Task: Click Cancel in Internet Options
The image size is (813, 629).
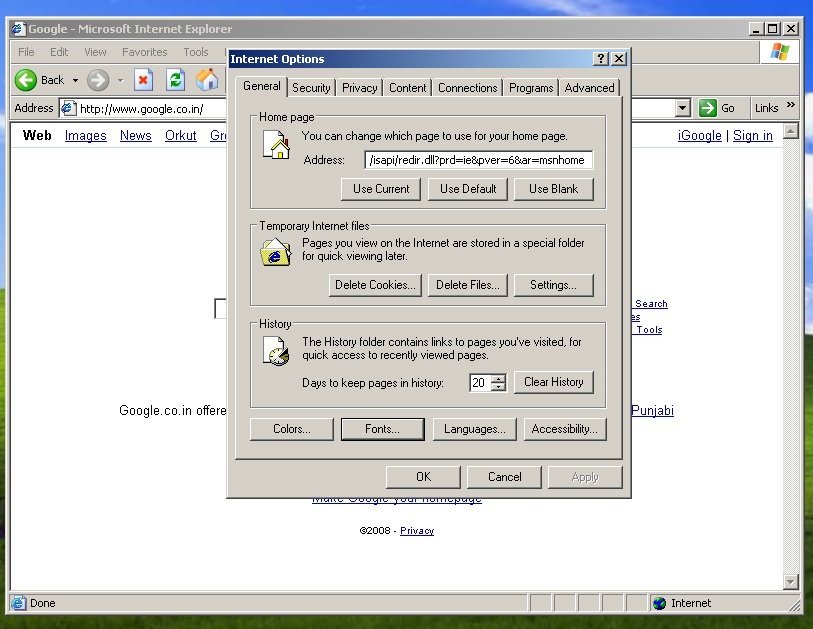Action: [x=504, y=477]
